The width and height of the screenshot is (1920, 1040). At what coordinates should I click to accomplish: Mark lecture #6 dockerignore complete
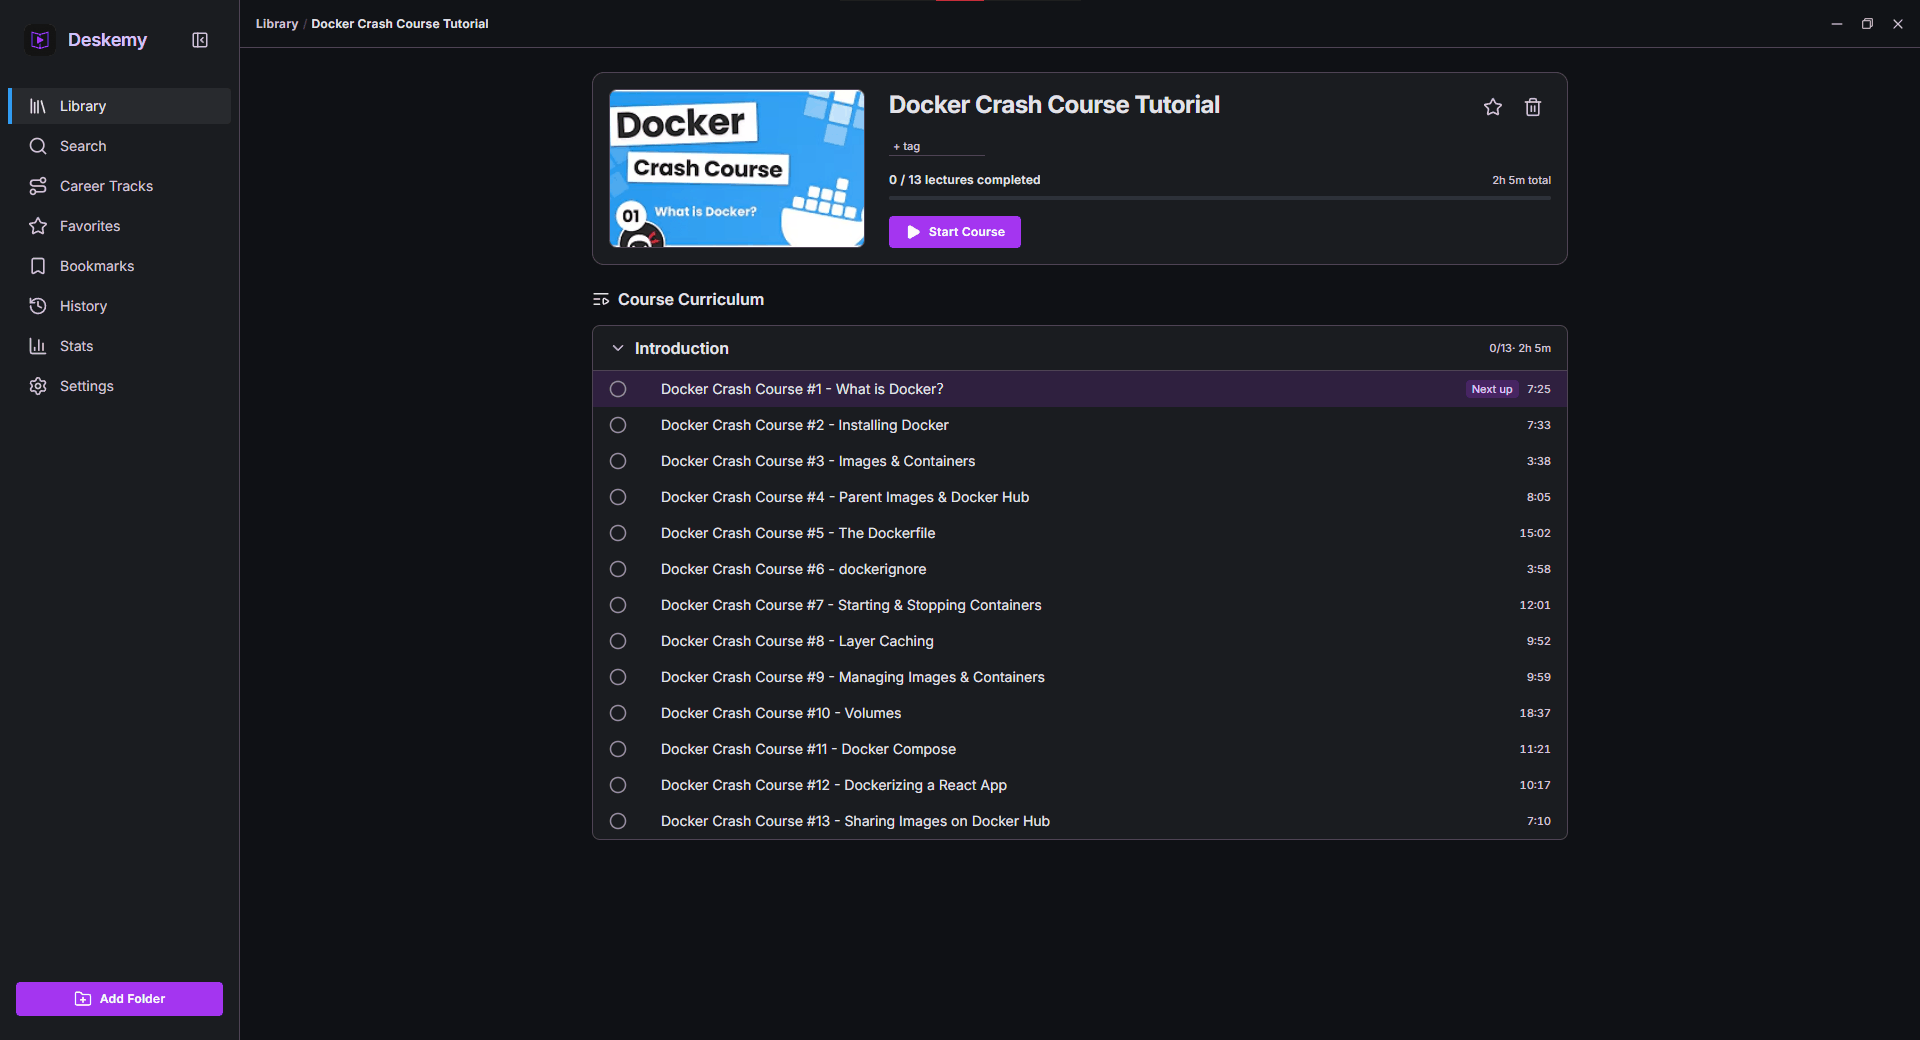(x=618, y=569)
